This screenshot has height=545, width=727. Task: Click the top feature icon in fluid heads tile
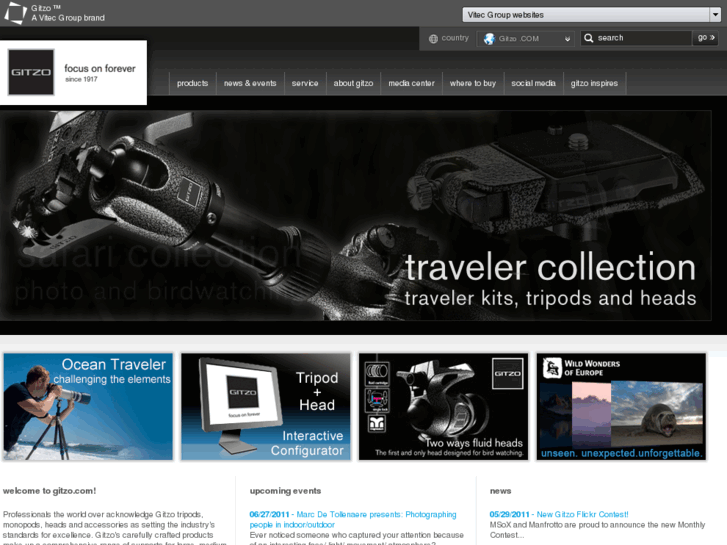(377, 373)
